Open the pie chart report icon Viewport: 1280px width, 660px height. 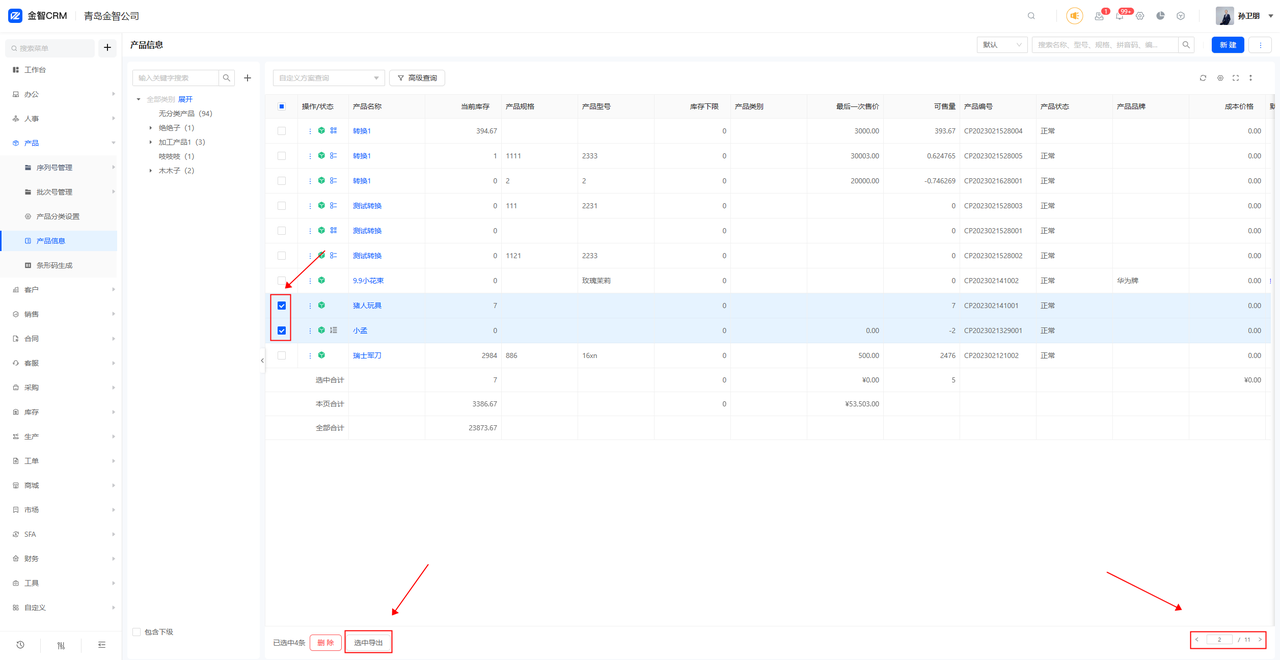[x=1160, y=16]
